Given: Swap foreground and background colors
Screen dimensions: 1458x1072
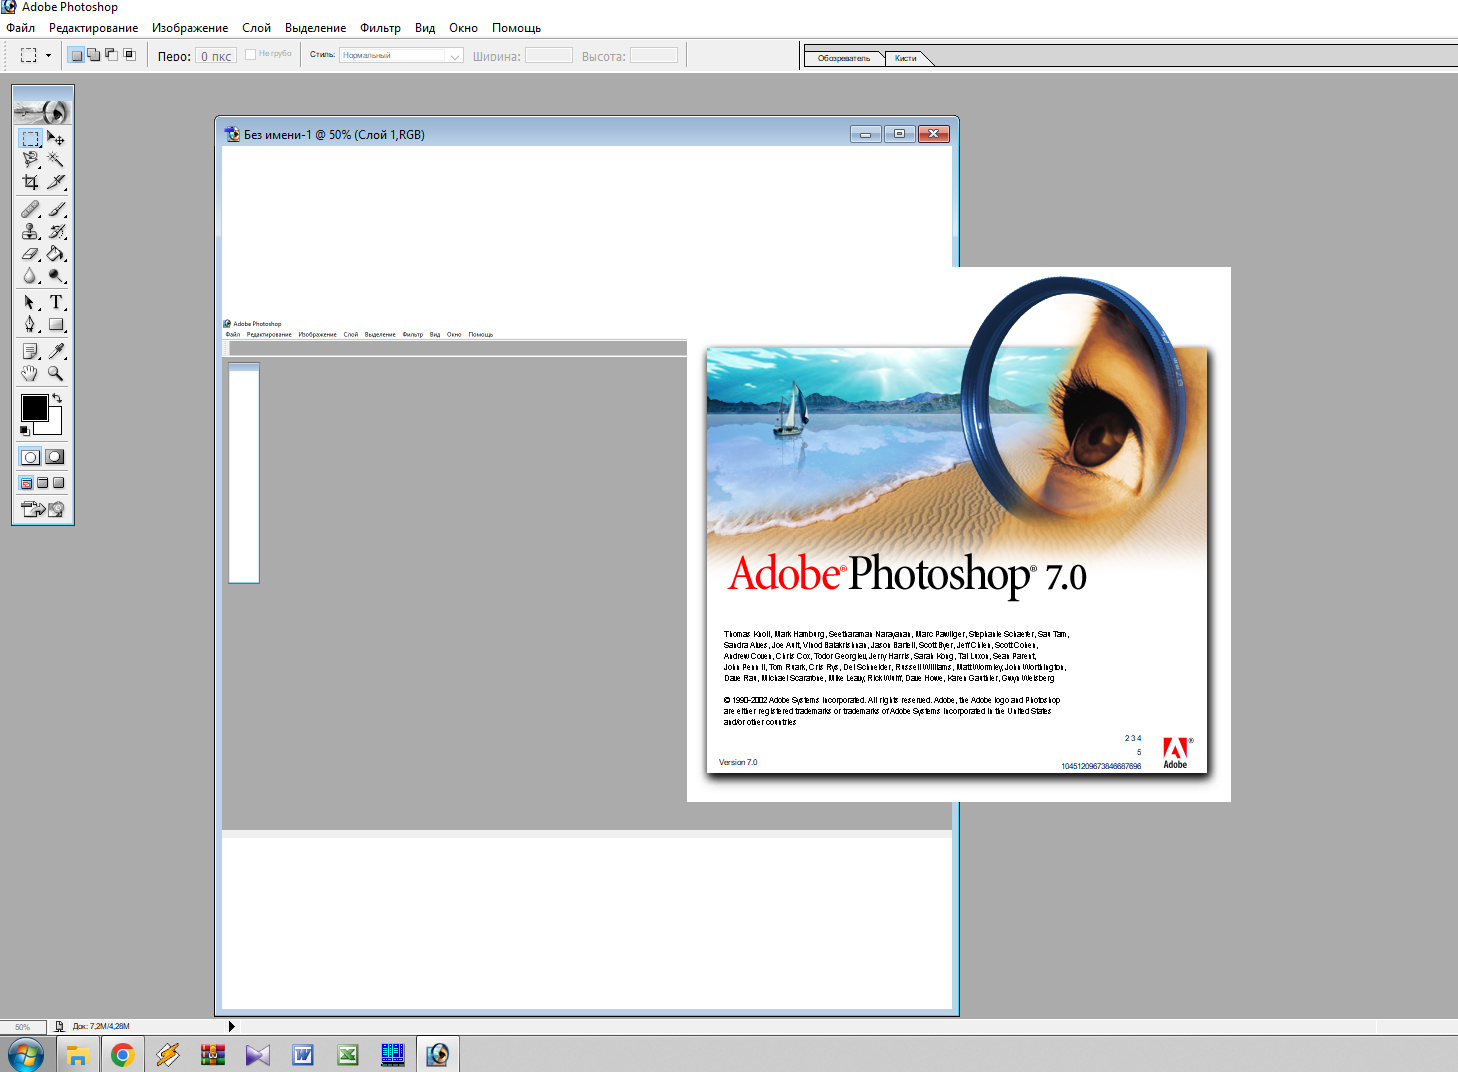Looking at the screenshot, I should [57, 398].
